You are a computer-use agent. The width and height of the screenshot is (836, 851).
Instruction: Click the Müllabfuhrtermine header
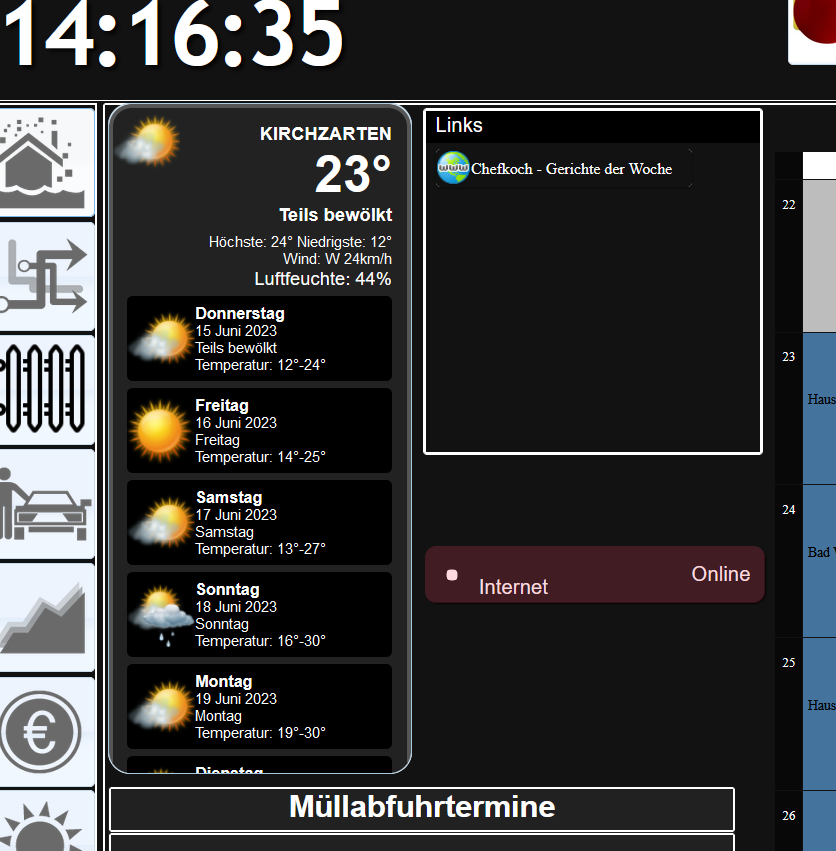click(x=422, y=808)
